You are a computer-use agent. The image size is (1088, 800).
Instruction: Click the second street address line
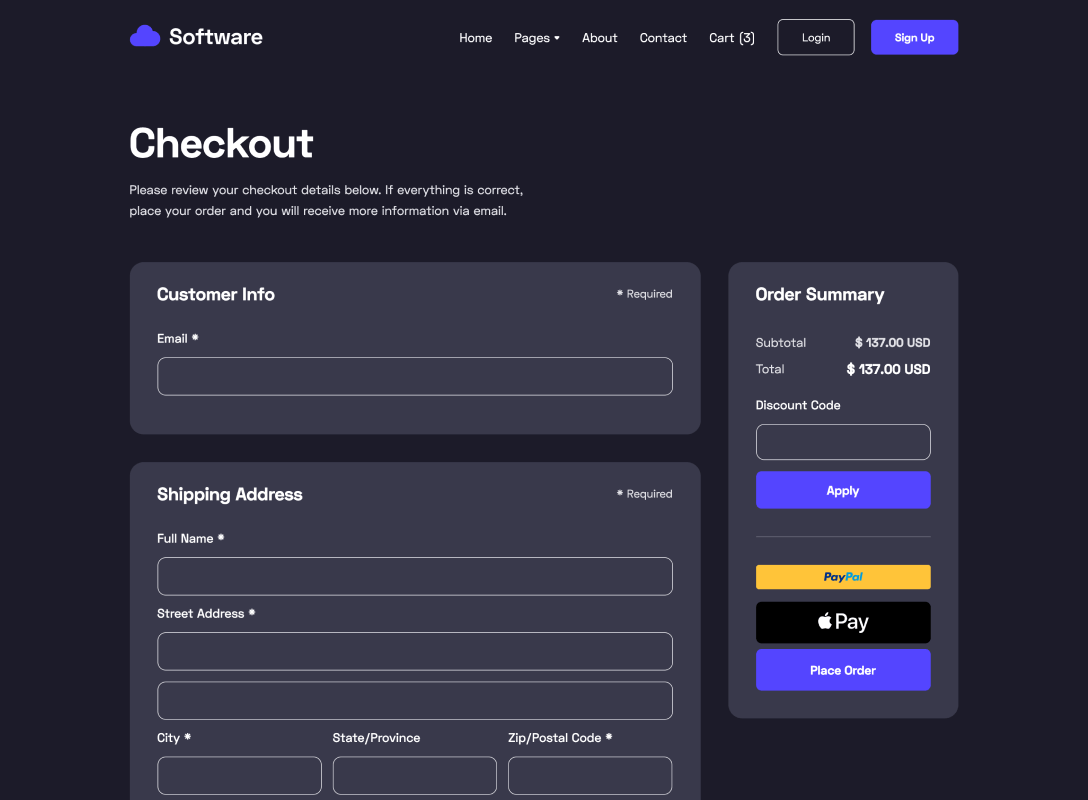[414, 700]
